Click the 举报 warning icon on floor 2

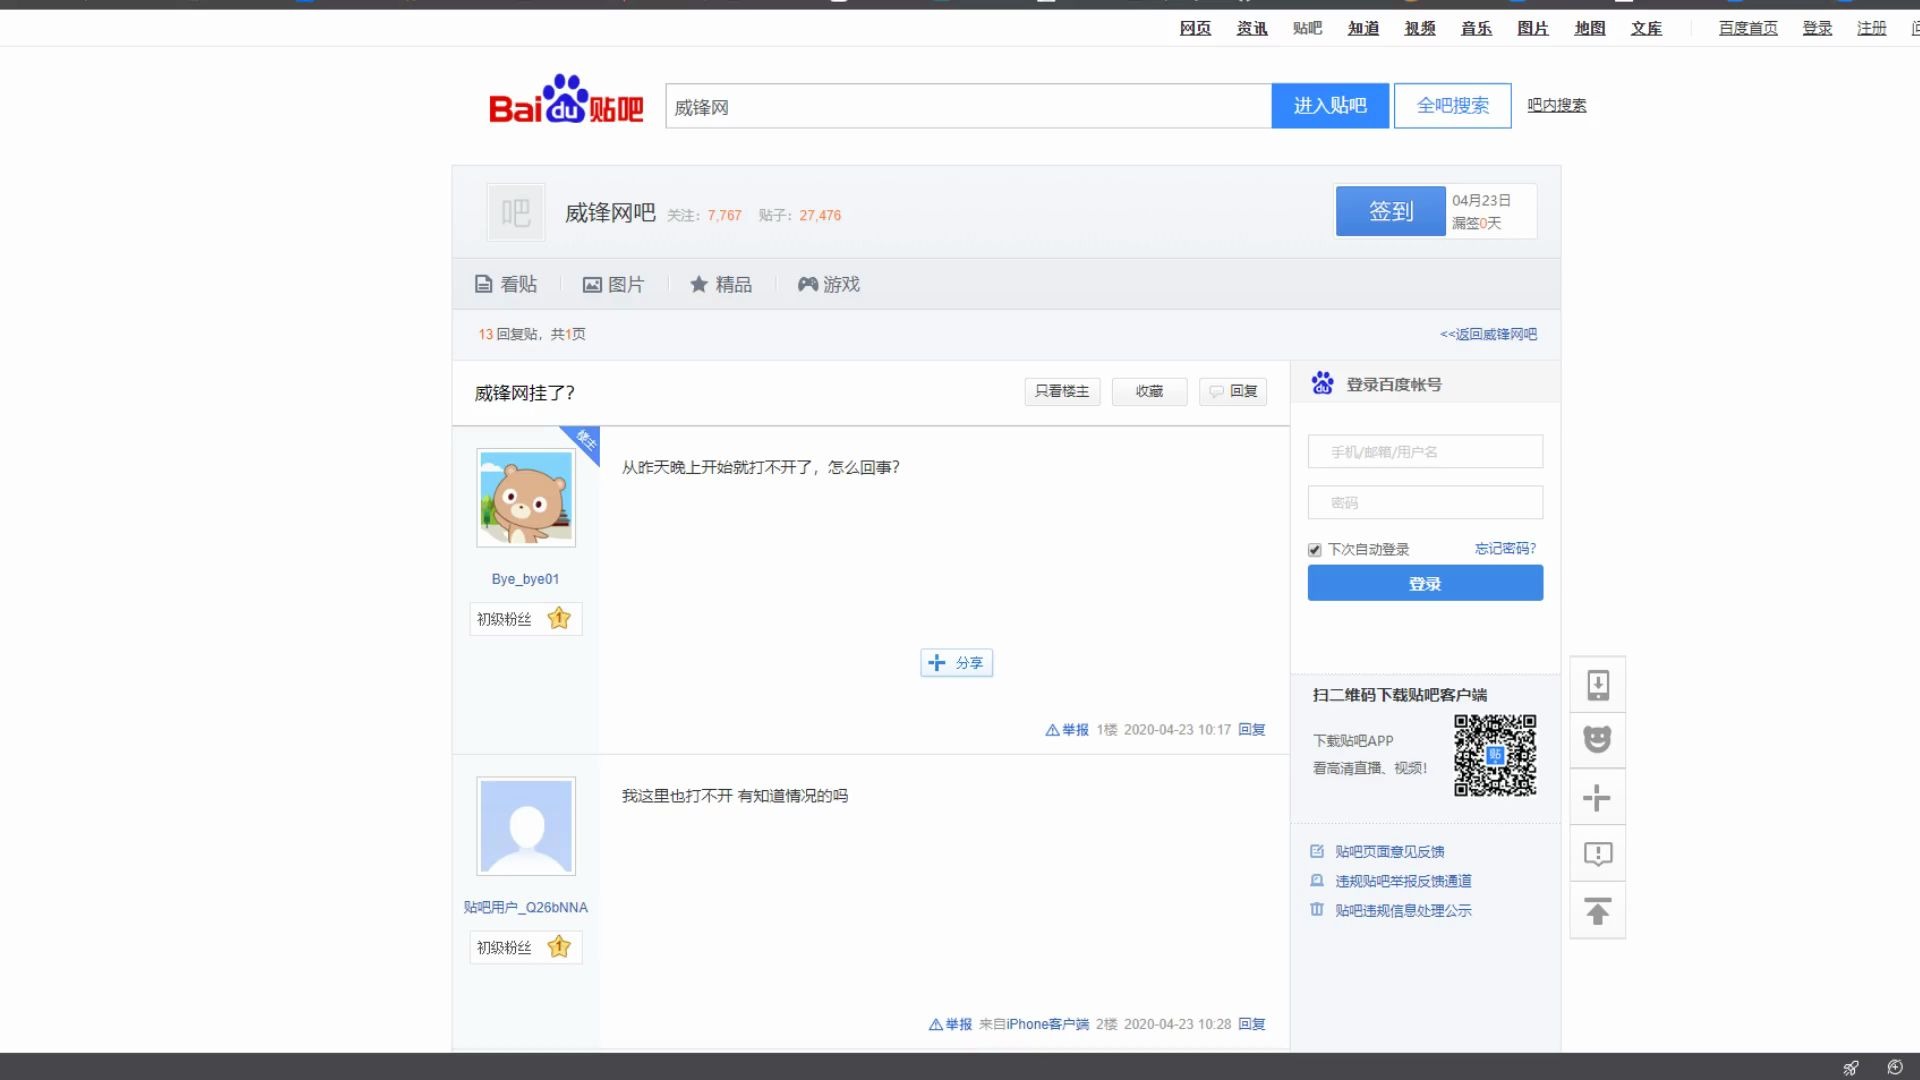coord(936,1024)
